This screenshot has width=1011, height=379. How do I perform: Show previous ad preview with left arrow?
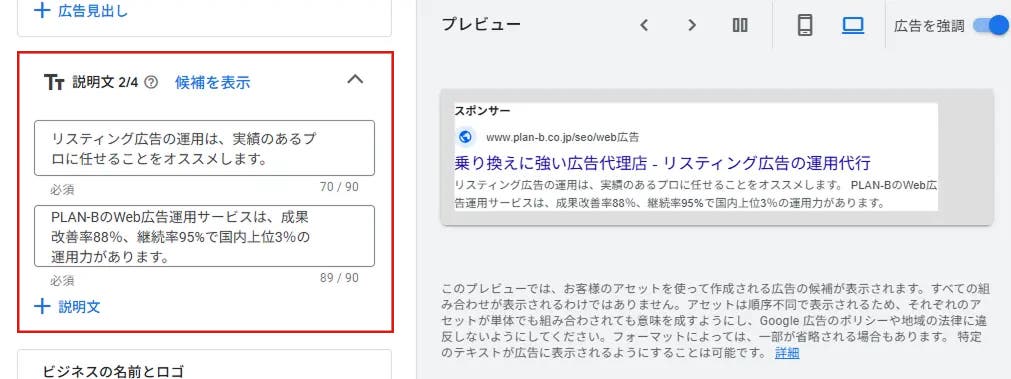click(643, 25)
